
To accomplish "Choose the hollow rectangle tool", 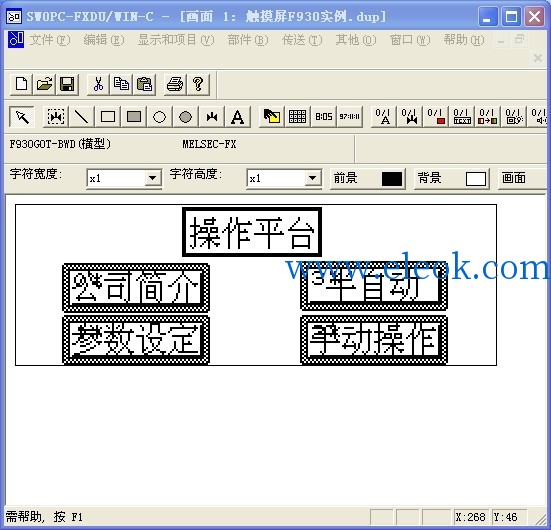I will [x=108, y=117].
